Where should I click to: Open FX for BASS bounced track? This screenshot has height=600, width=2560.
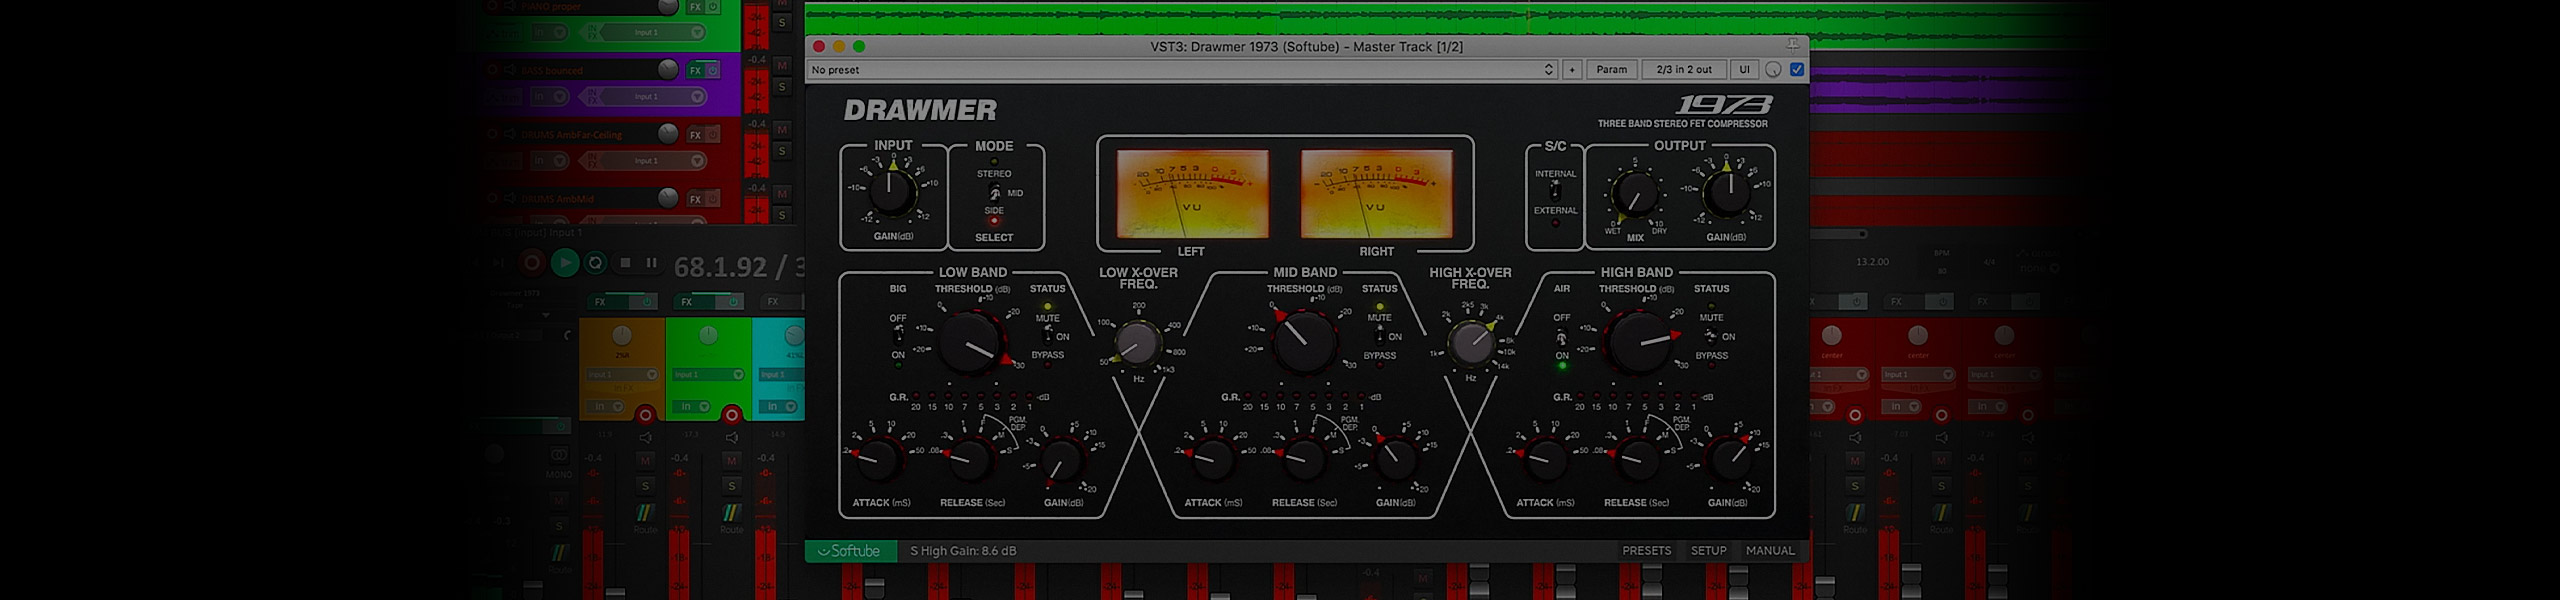[695, 71]
